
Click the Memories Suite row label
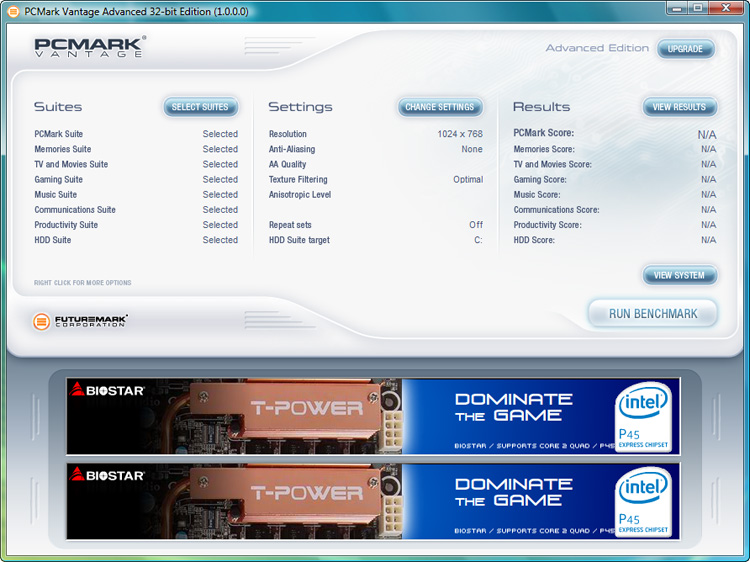coord(63,149)
